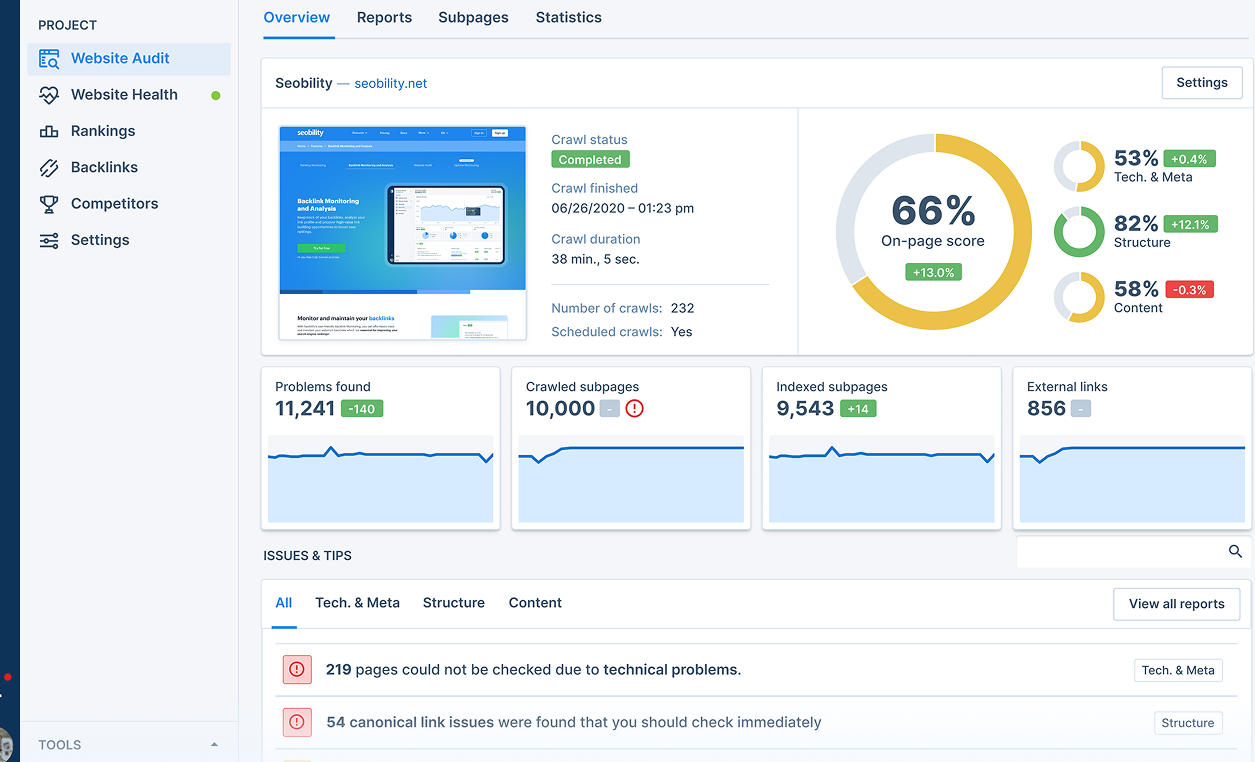Open Rankings via the bar chart icon
This screenshot has width=1255, height=762.
pyautogui.click(x=48, y=130)
